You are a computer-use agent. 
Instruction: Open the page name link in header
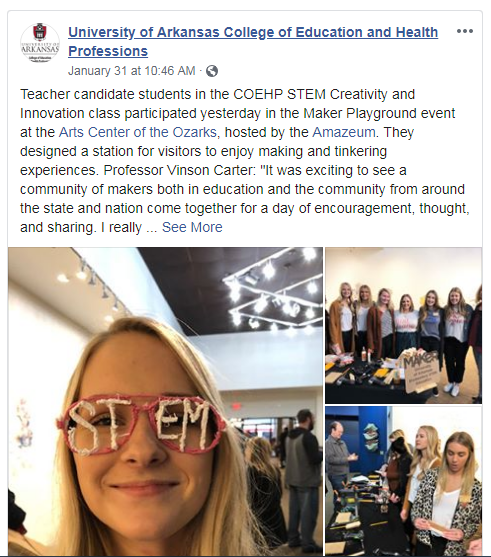coord(253,42)
